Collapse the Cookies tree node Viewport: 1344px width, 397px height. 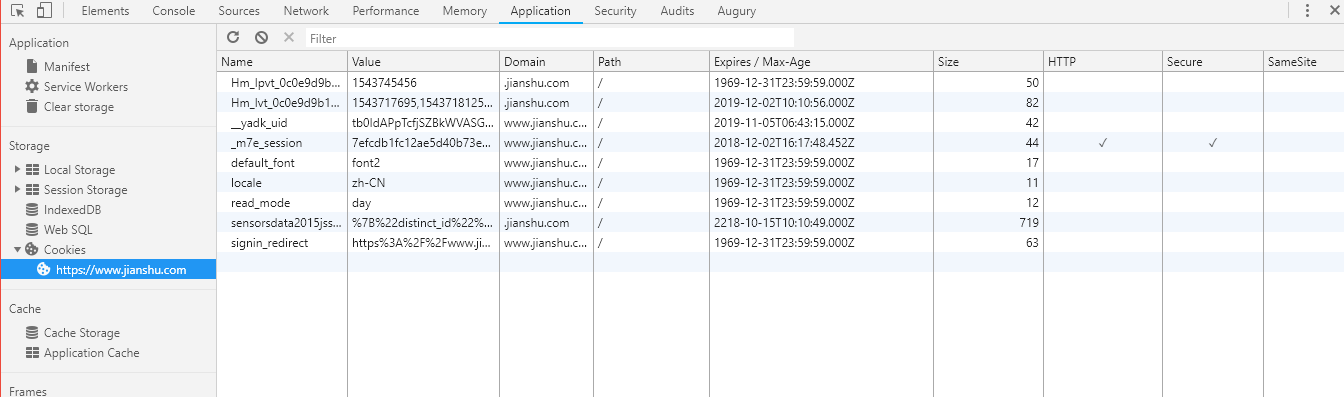18,250
